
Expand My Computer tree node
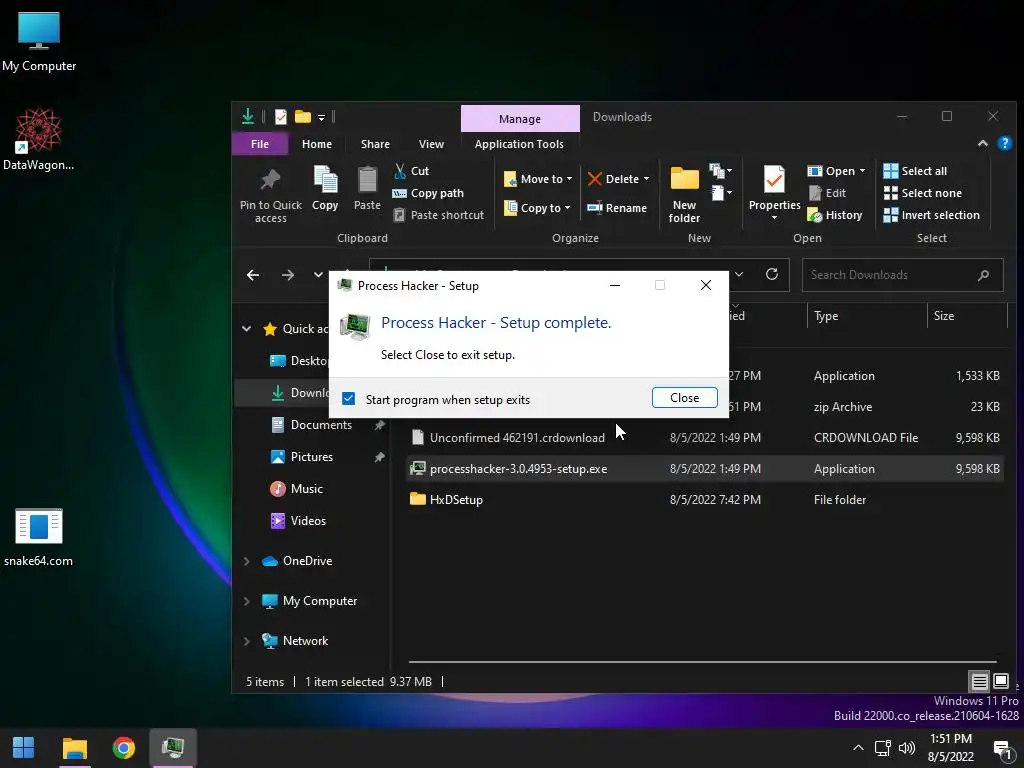(246, 601)
